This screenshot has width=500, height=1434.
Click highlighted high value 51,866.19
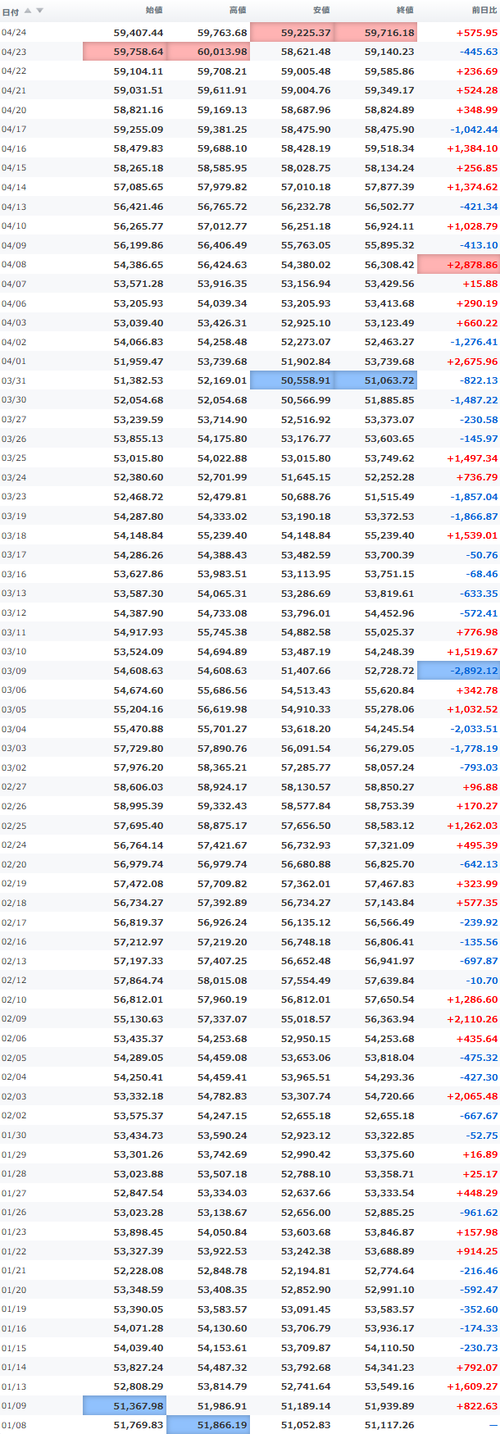tap(209, 1424)
